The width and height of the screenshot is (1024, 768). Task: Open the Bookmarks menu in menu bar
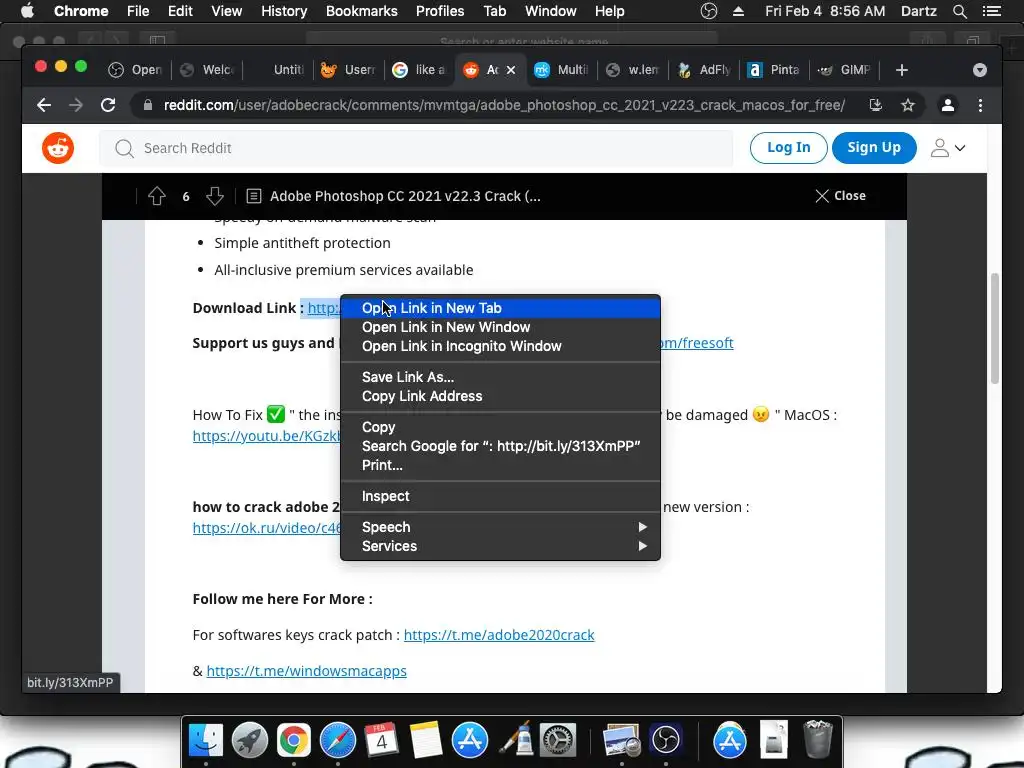click(361, 11)
